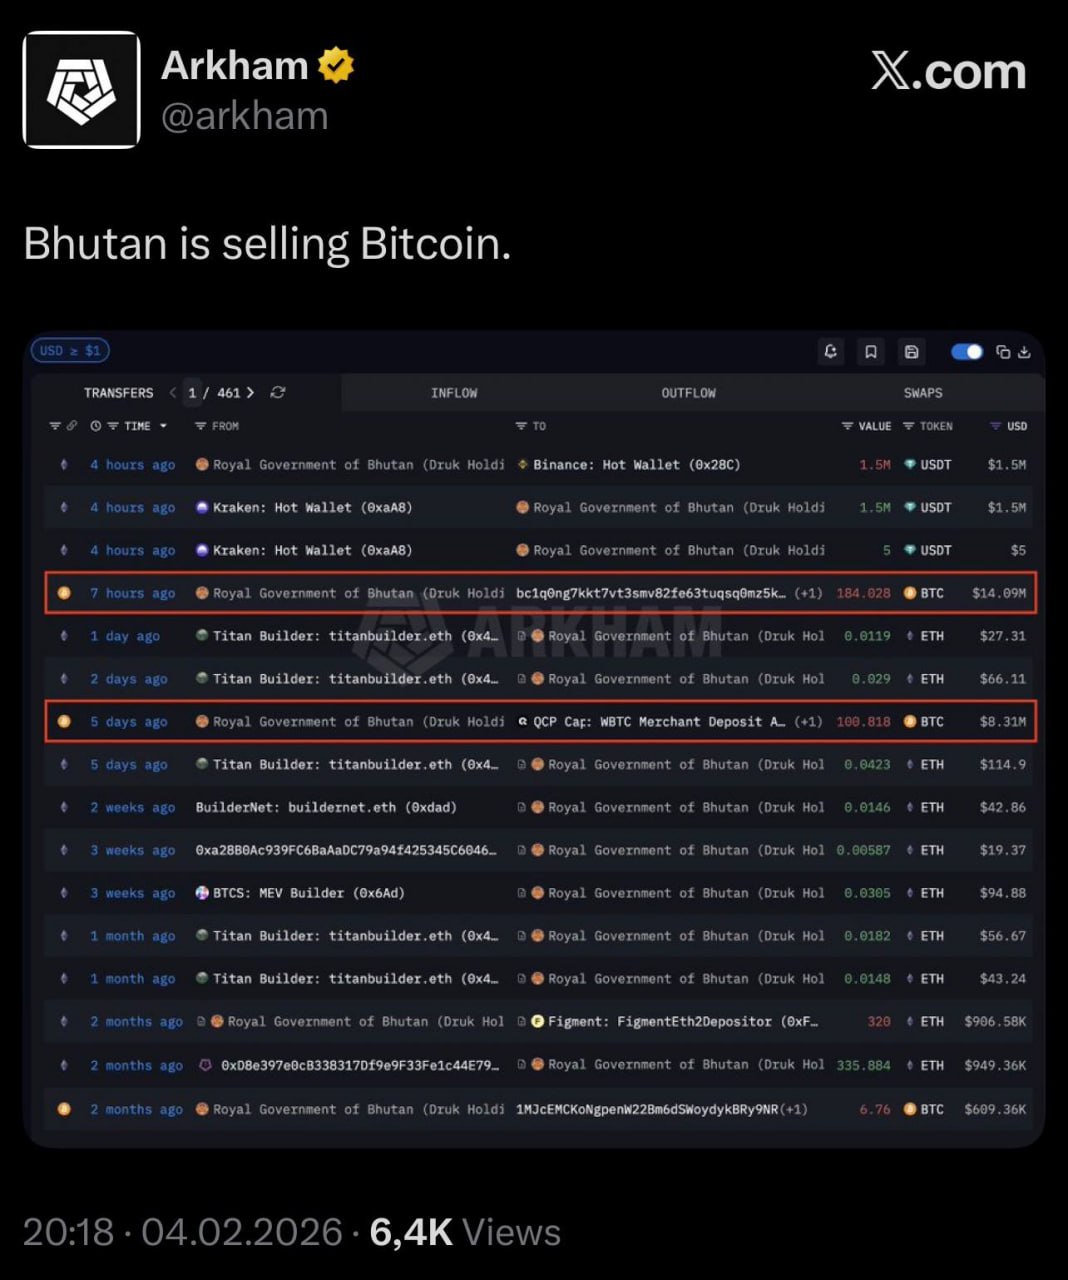
Task: Switch to the OUTFLOW tab
Action: click(x=688, y=393)
